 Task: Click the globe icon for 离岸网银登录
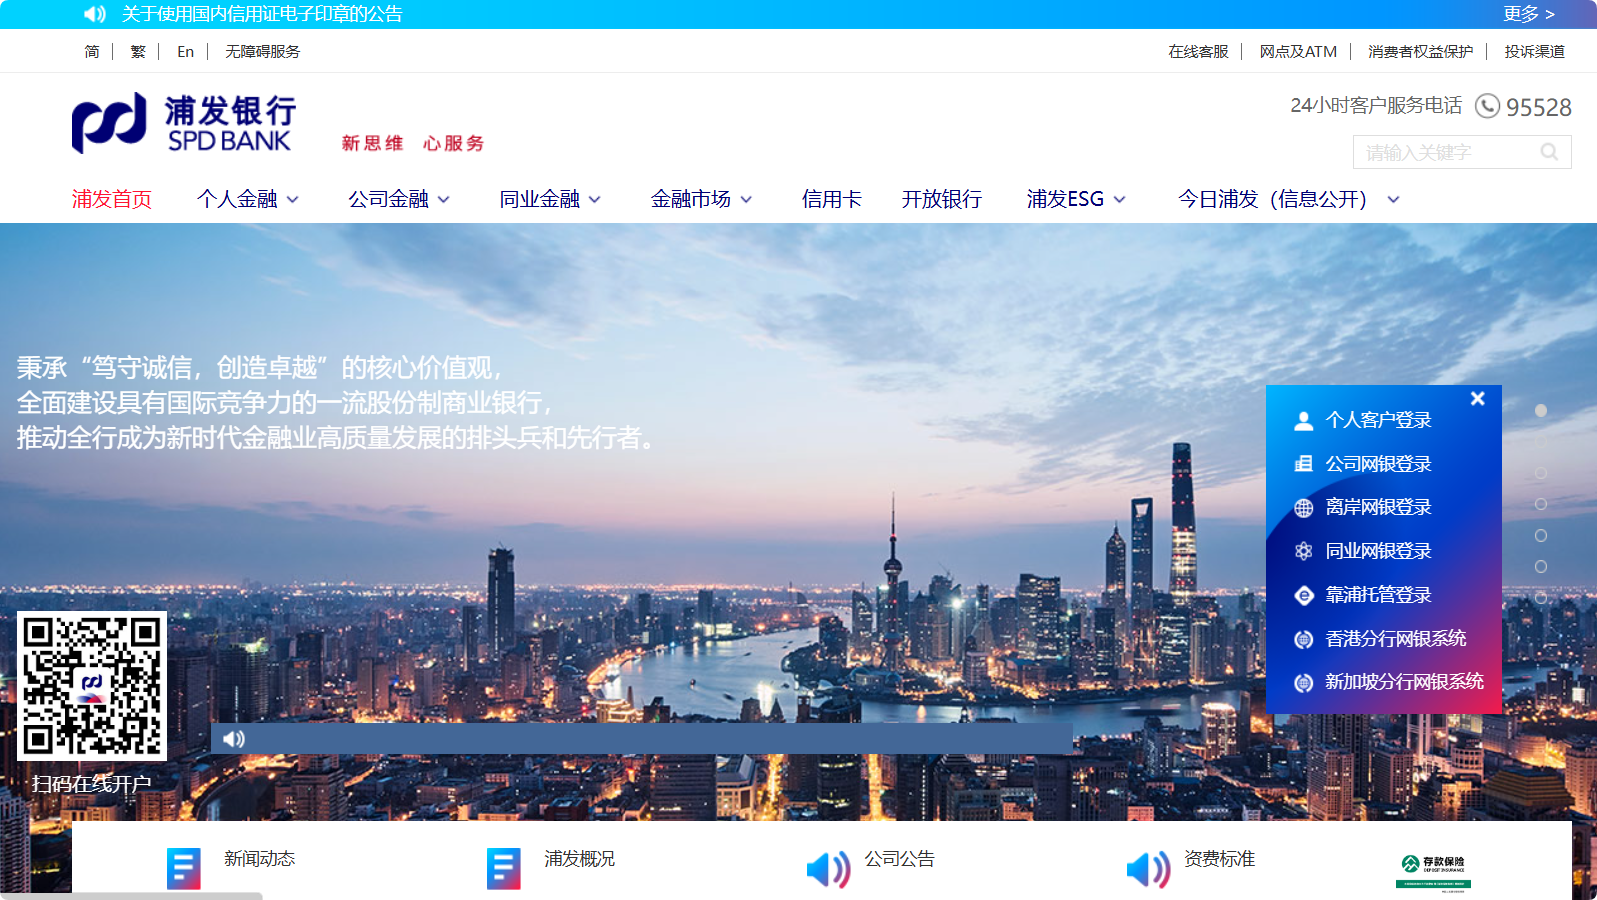pos(1303,508)
